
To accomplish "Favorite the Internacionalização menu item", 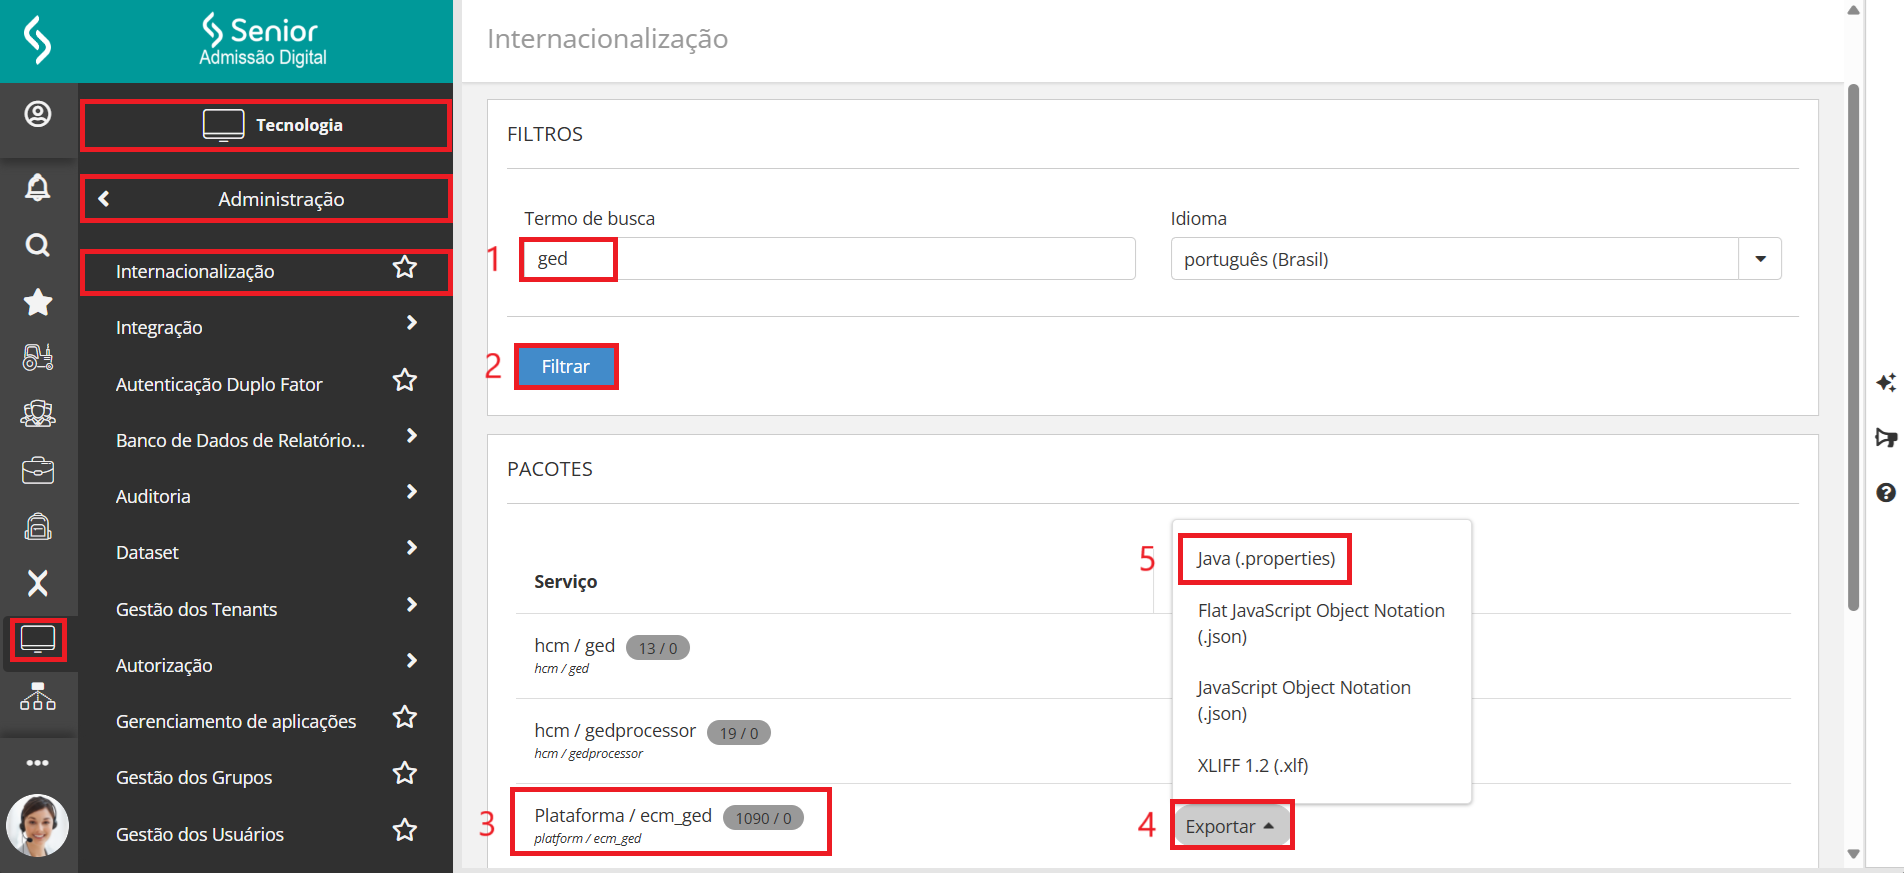I will point(405,268).
